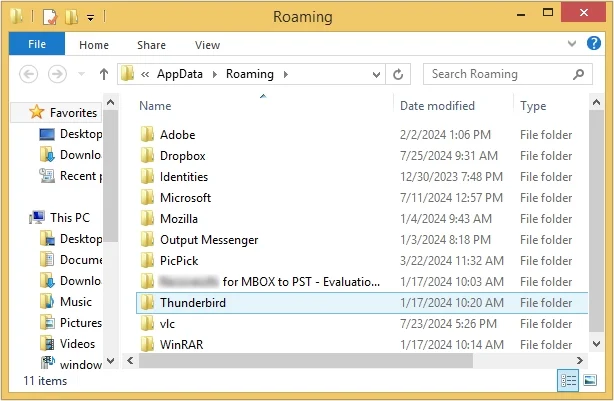The width and height of the screenshot is (614, 401).
Task: Select the Output Messenger folder
Action: coord(362,240)
